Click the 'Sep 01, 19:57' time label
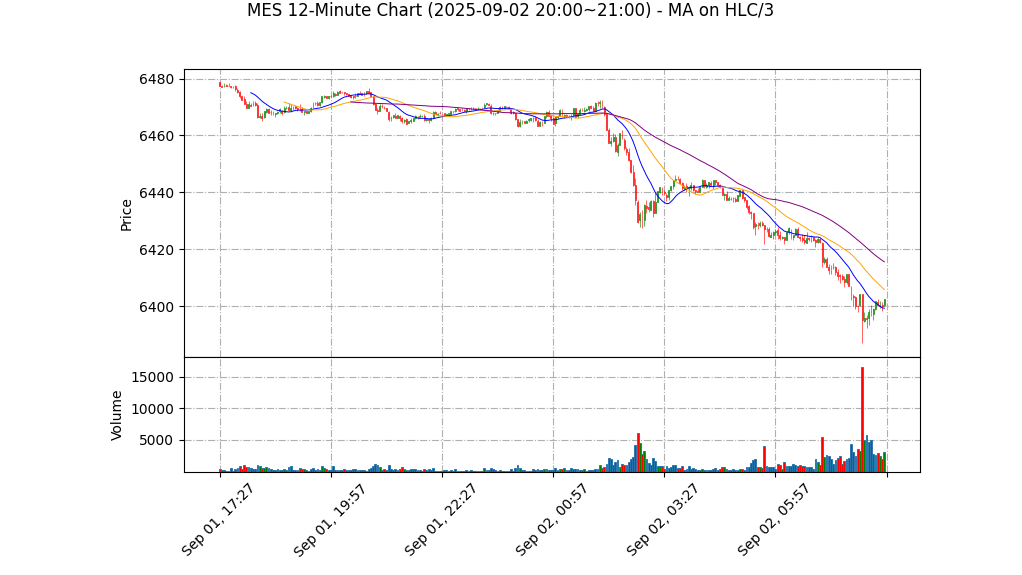1022x575 pixels. [329, 519]
